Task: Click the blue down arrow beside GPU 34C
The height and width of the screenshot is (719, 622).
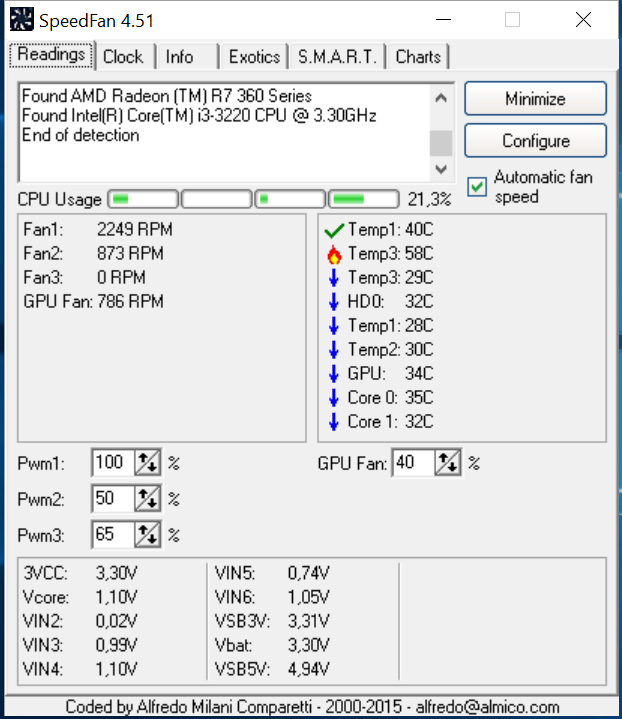Action: tap(334, 374)
